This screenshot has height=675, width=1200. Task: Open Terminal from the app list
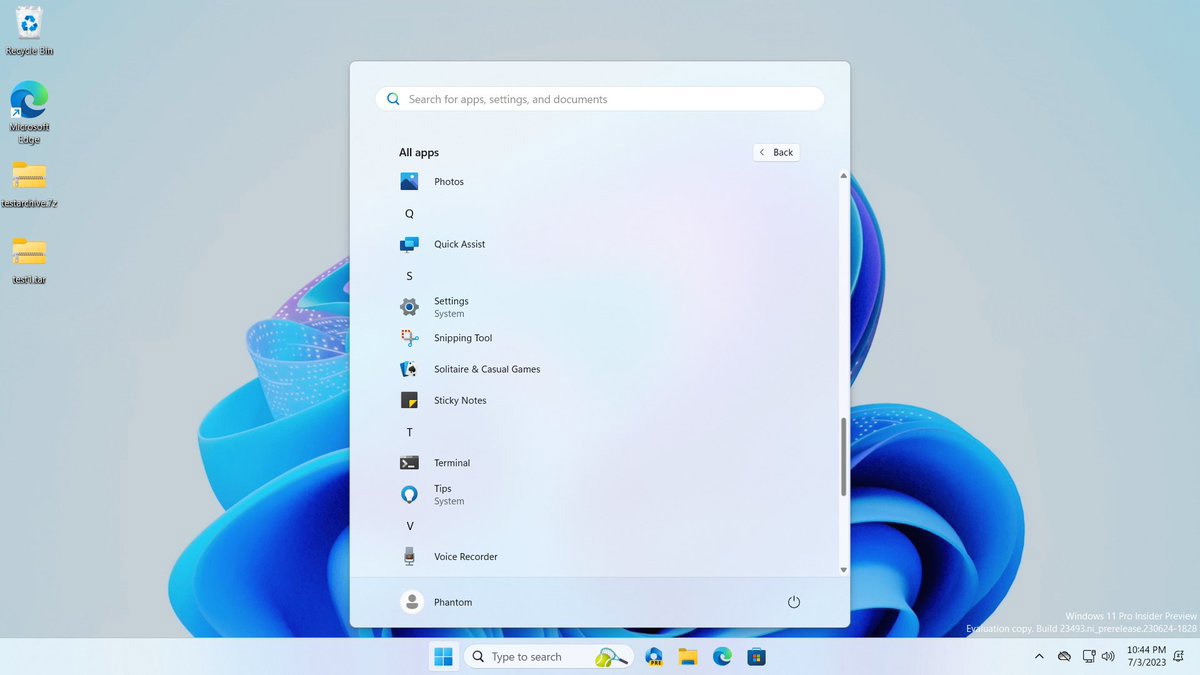pos(452,462)
